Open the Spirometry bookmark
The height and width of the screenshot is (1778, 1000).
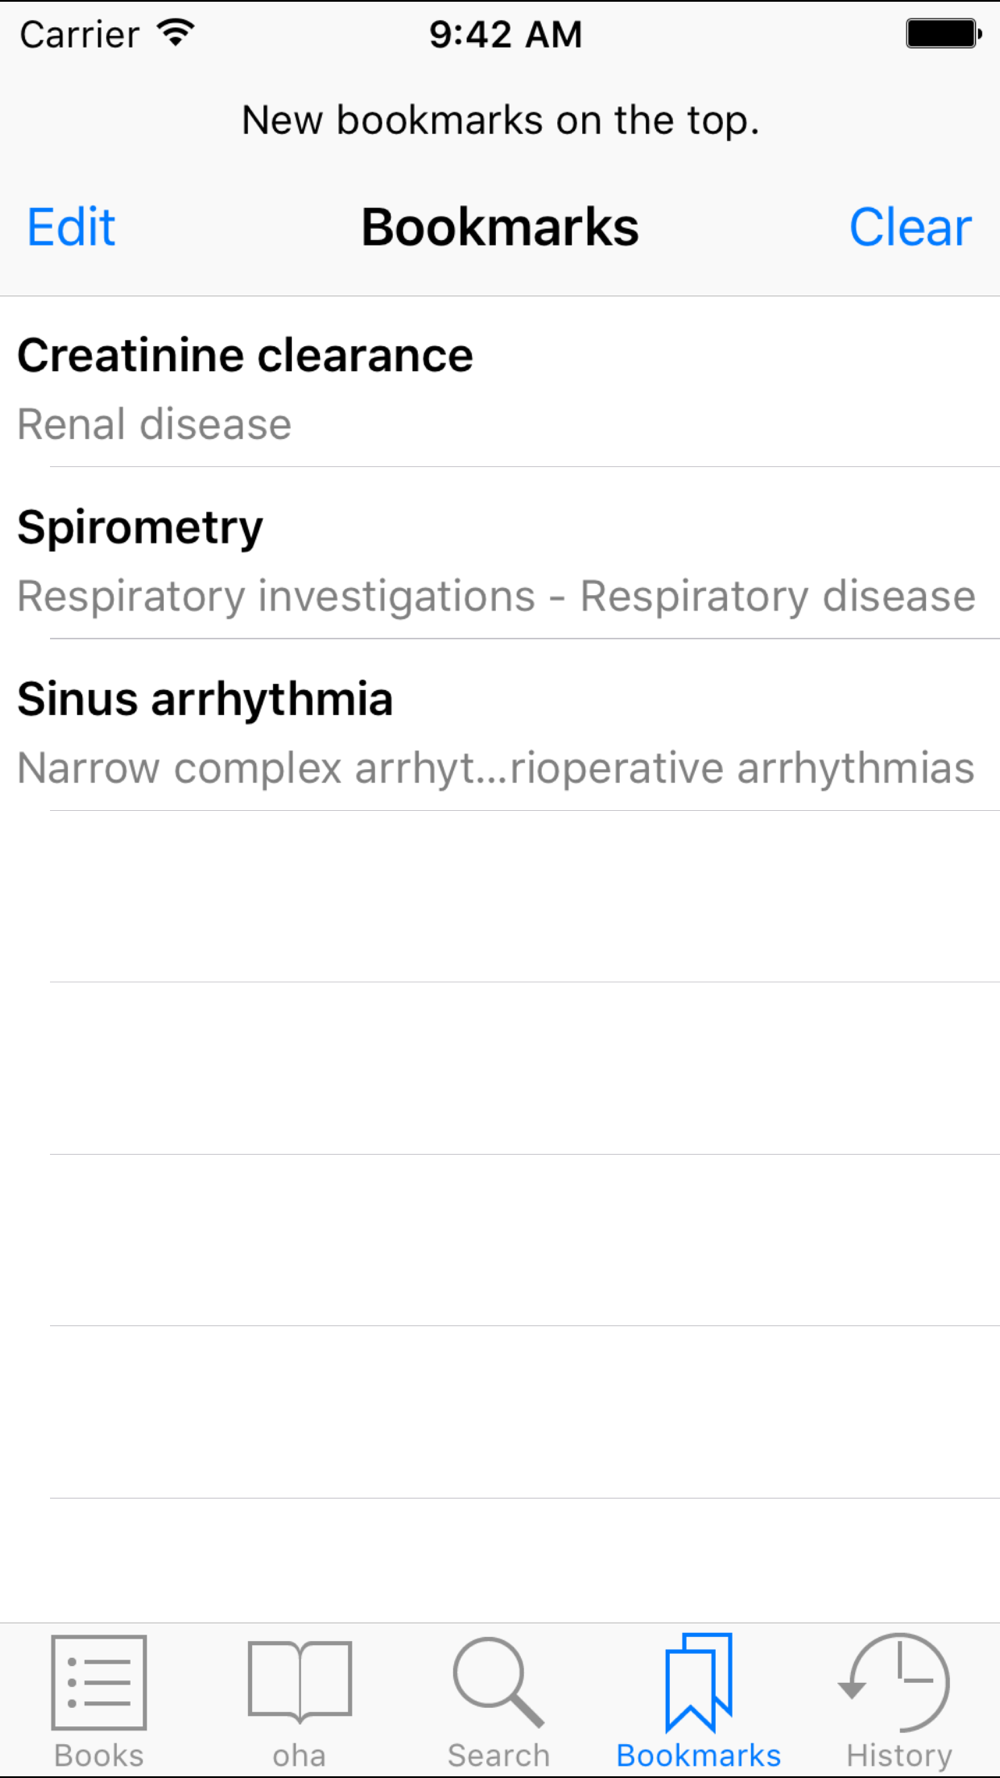500,553
